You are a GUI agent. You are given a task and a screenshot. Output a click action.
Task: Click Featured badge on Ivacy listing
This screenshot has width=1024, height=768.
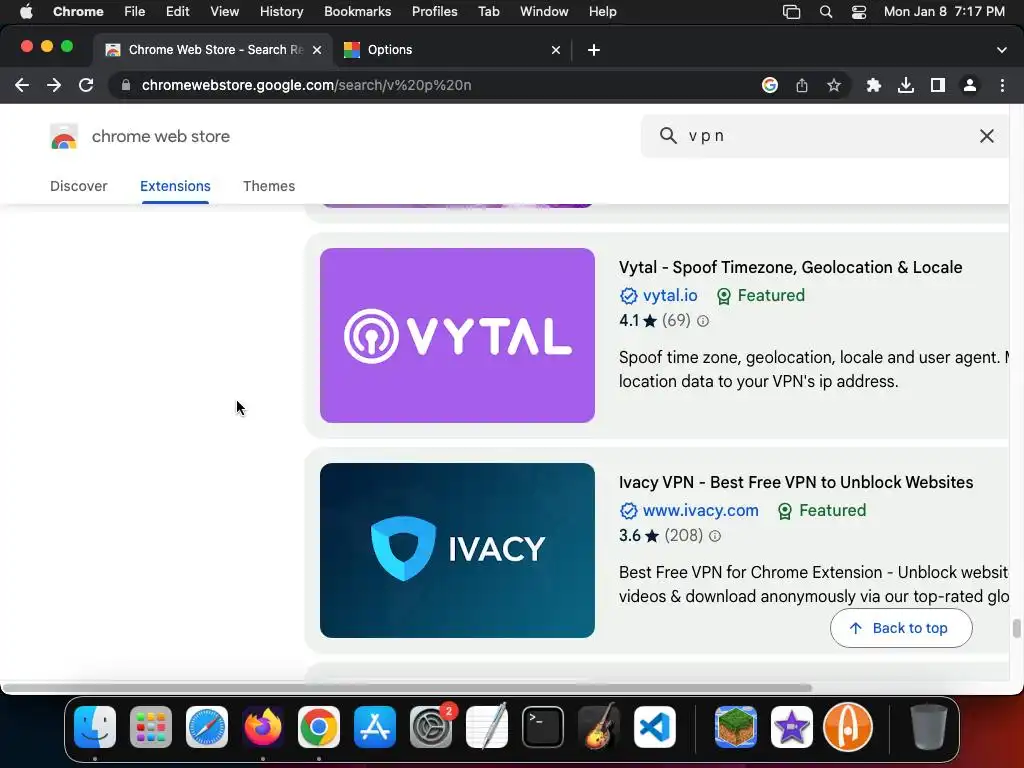[x=822, y=511]
